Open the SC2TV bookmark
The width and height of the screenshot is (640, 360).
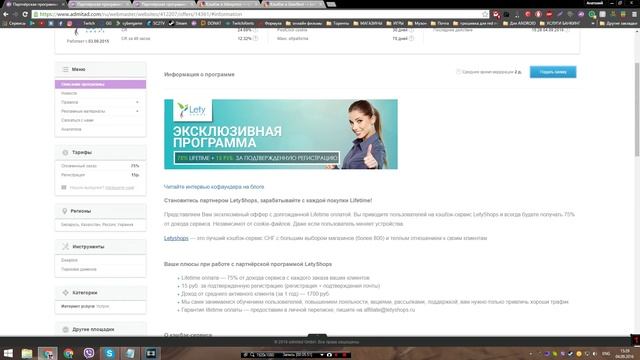coord(156,23)
